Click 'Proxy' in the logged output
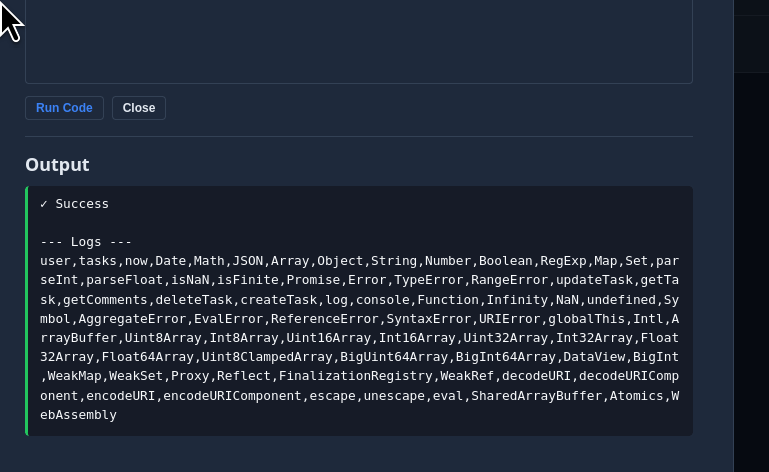The image size is (769, 472). (x=190, y=376)
